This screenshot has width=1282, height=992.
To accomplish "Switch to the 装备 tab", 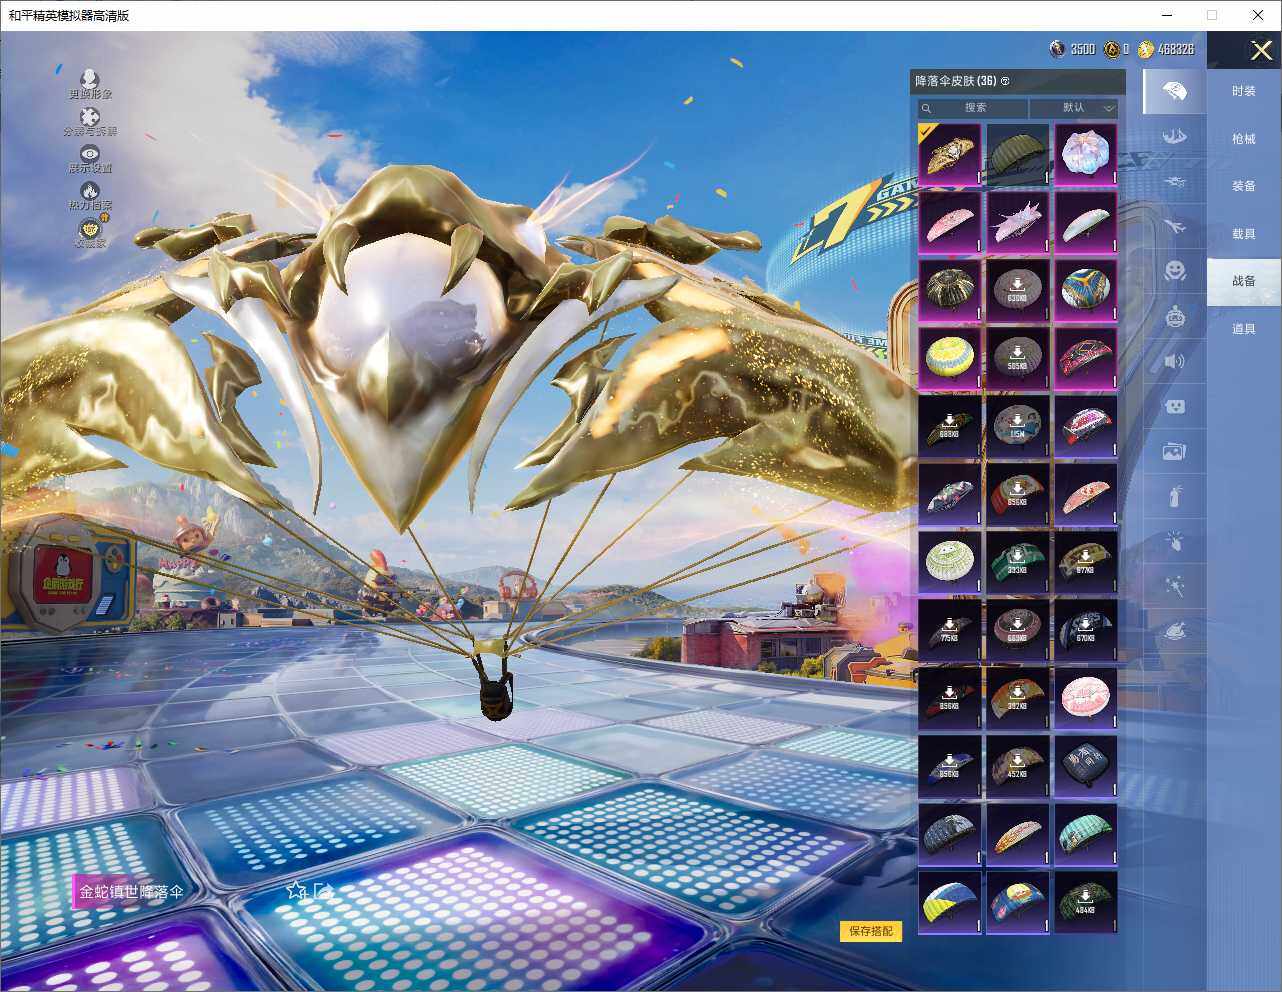I will click(x=1244, y=186).
